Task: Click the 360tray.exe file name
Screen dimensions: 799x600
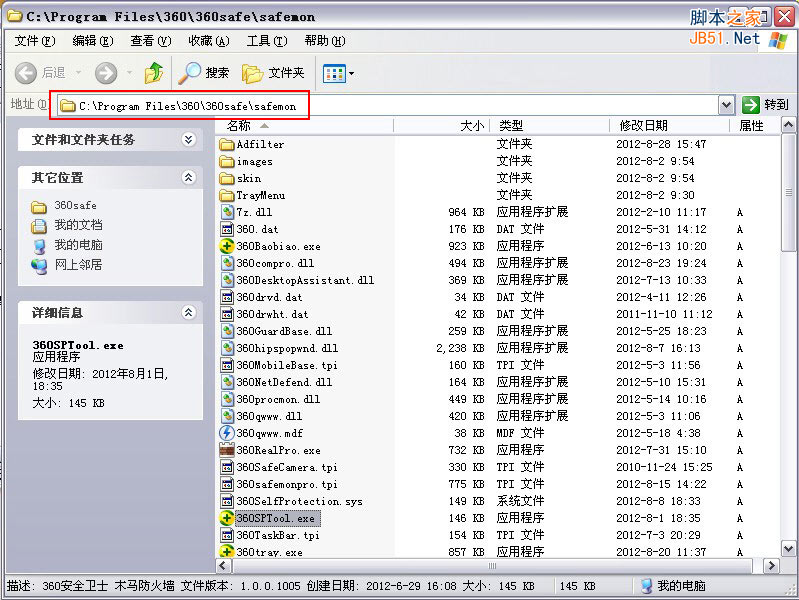Action: click(x=270, y=552)
